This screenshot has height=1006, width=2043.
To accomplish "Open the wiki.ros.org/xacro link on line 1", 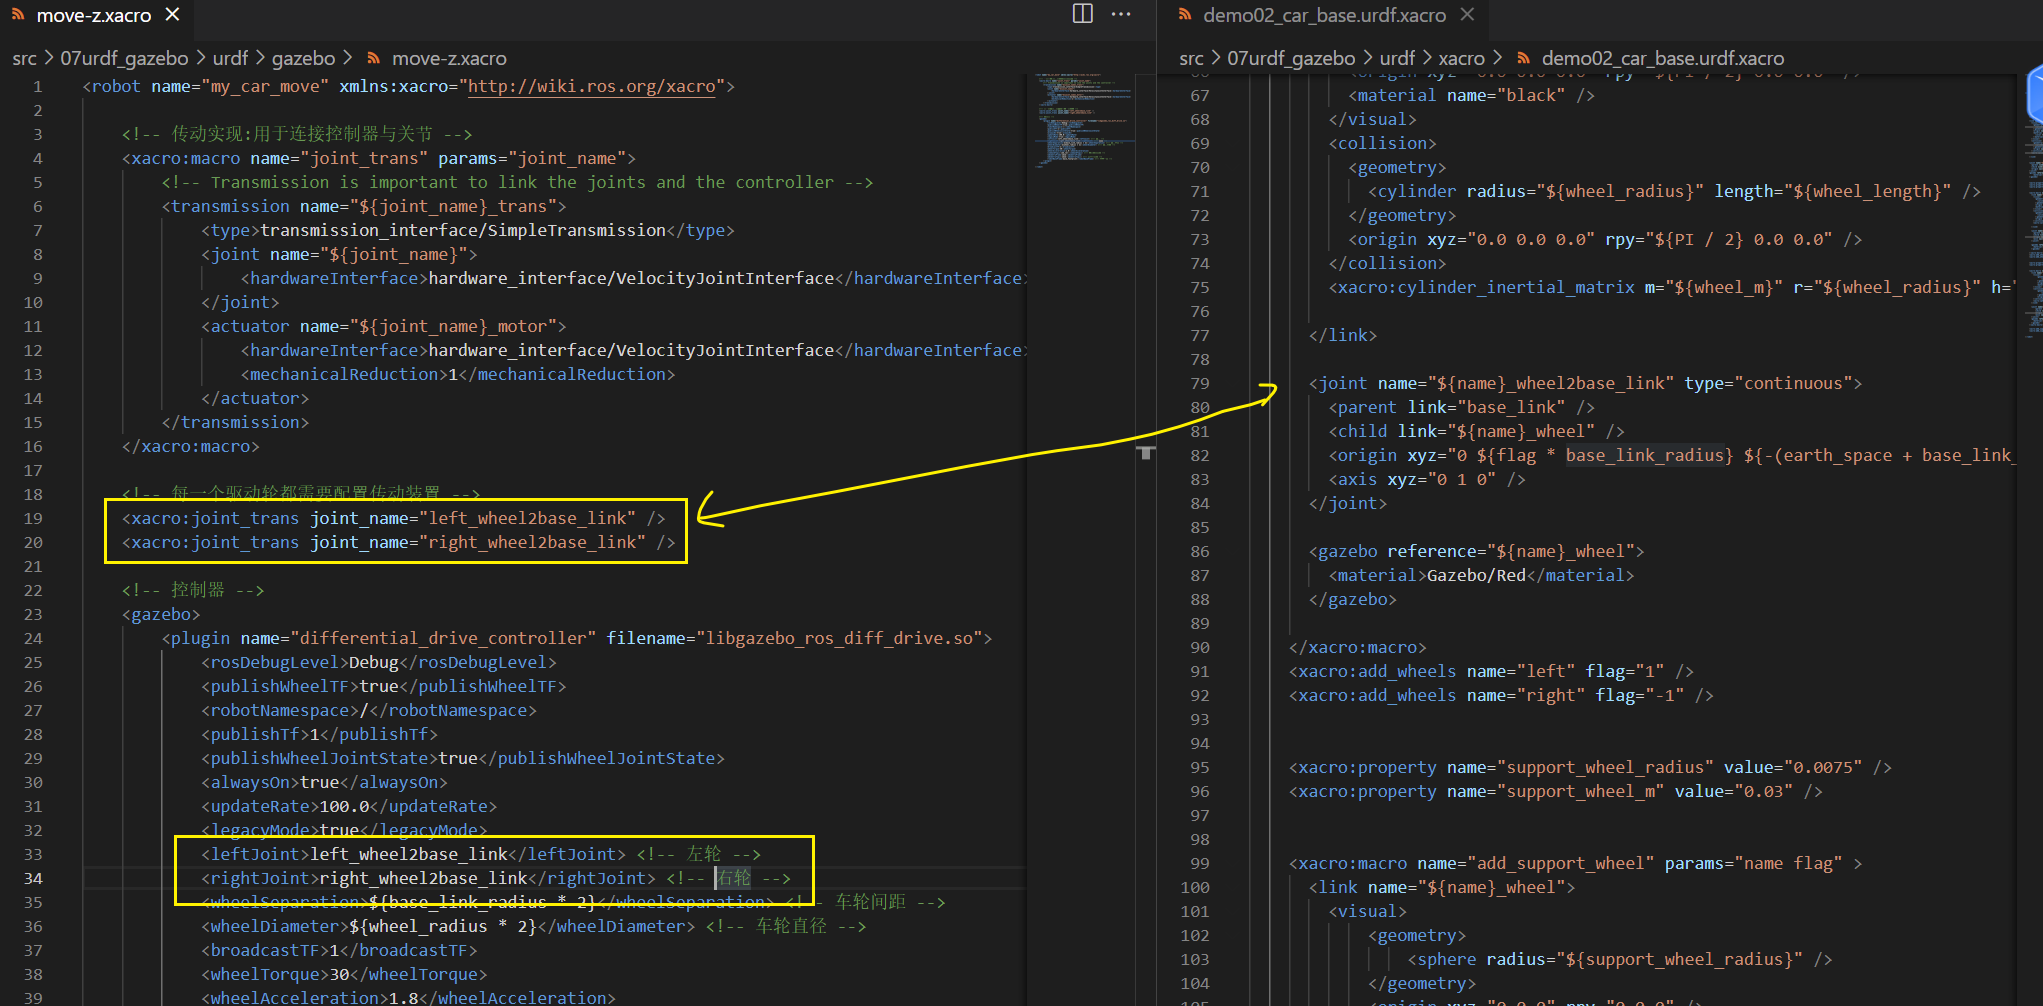I will click(592, 86).
